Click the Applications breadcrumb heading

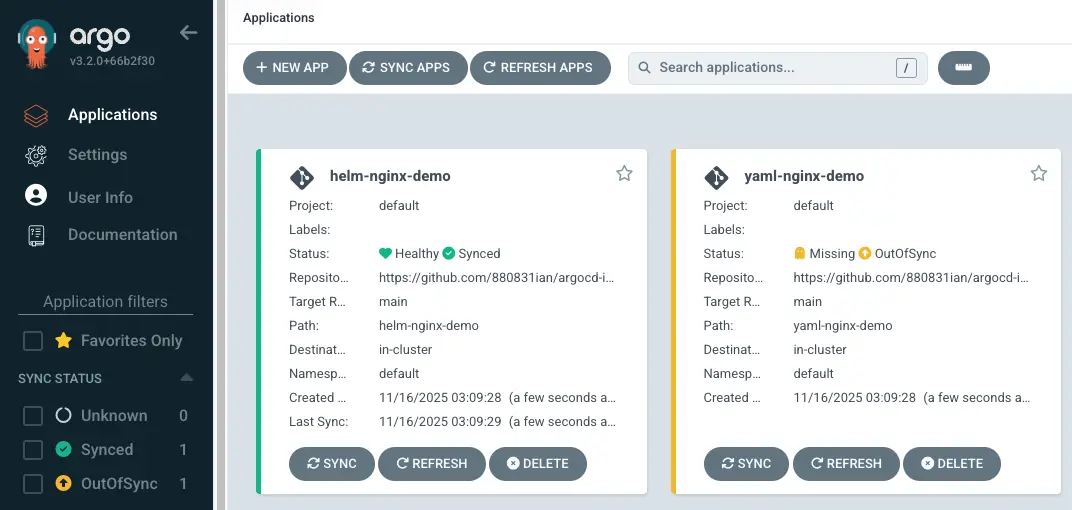(279, 18)
